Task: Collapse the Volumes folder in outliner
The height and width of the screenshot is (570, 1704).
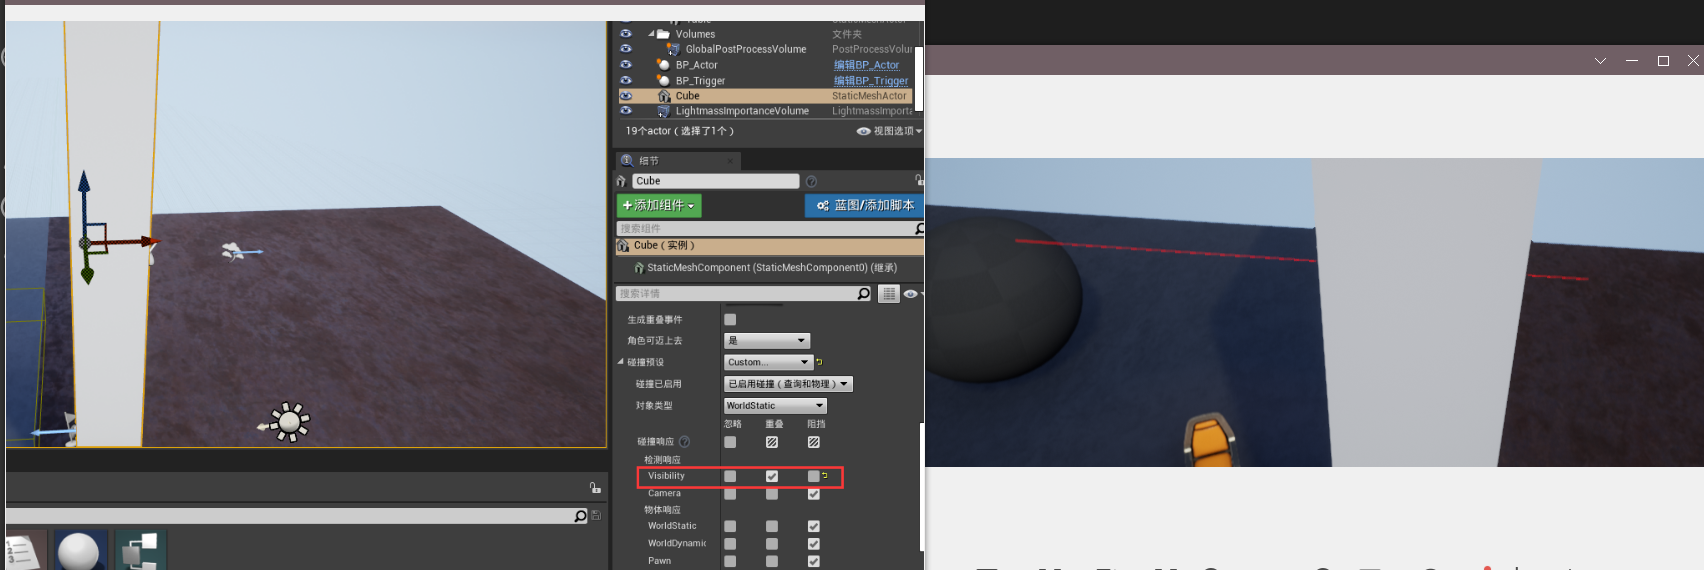Action: 651,34
